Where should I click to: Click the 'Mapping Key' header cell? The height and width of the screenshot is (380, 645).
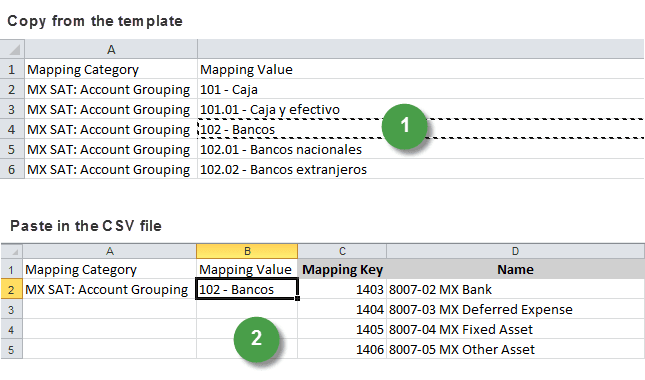click(342, 269)
